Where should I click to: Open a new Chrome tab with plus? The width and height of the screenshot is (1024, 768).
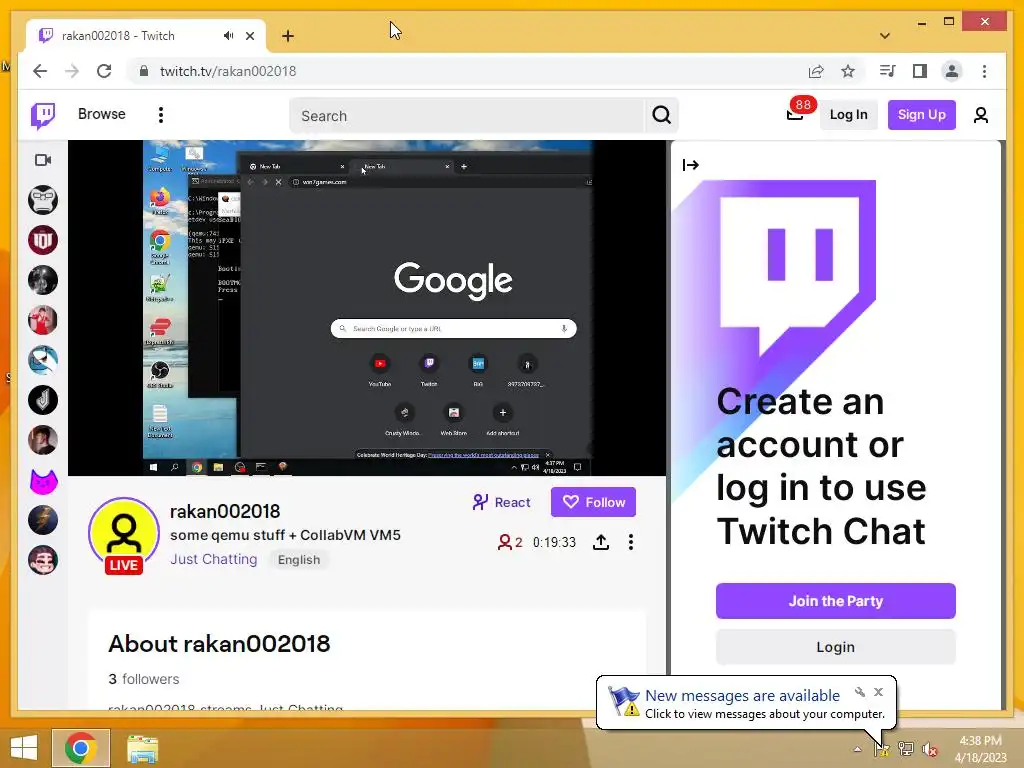(x=288, y=36)
